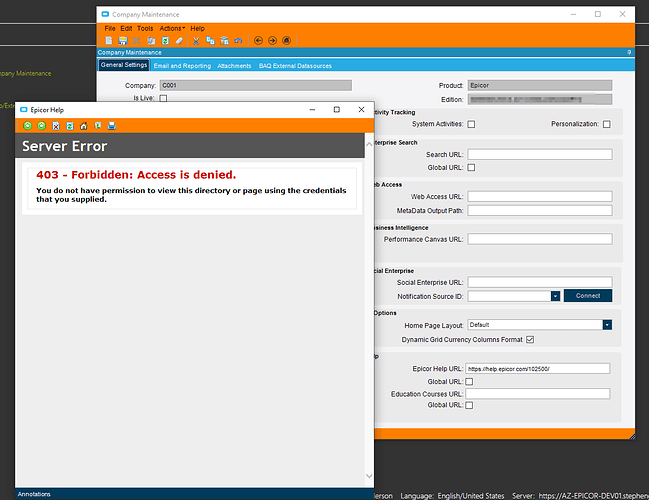
Task: Click the Annotations label in Help status bar
Action: tap(34, 494)
